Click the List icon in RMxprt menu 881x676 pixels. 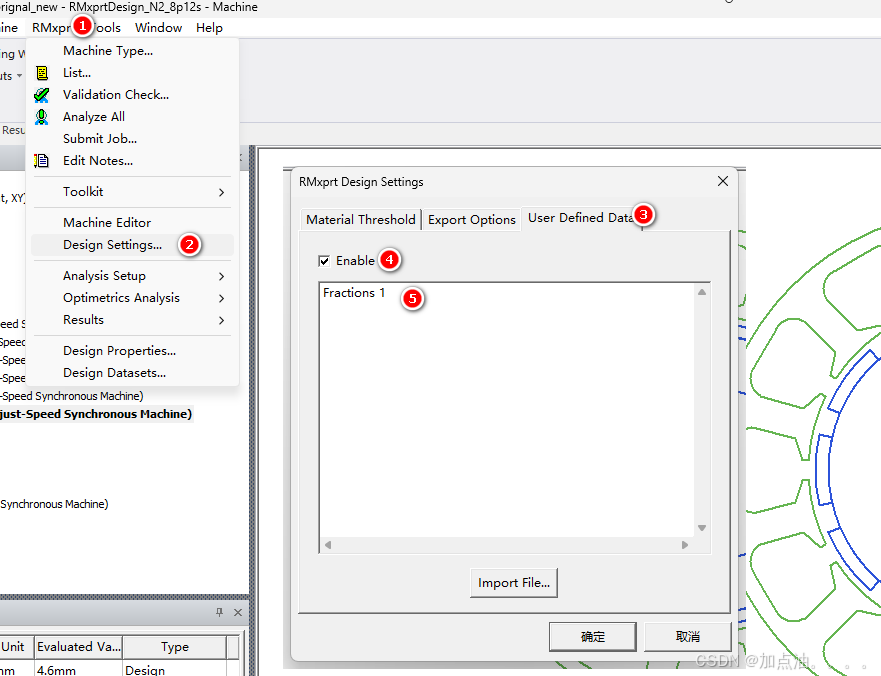tap(42, 72)
